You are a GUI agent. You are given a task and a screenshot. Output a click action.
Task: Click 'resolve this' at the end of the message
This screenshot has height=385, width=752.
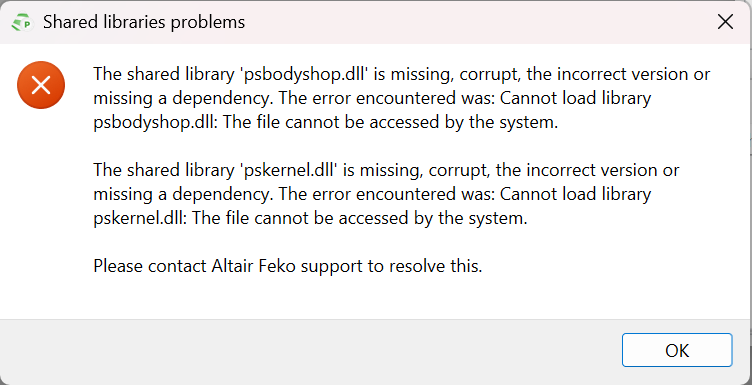[x=435, y=266]
